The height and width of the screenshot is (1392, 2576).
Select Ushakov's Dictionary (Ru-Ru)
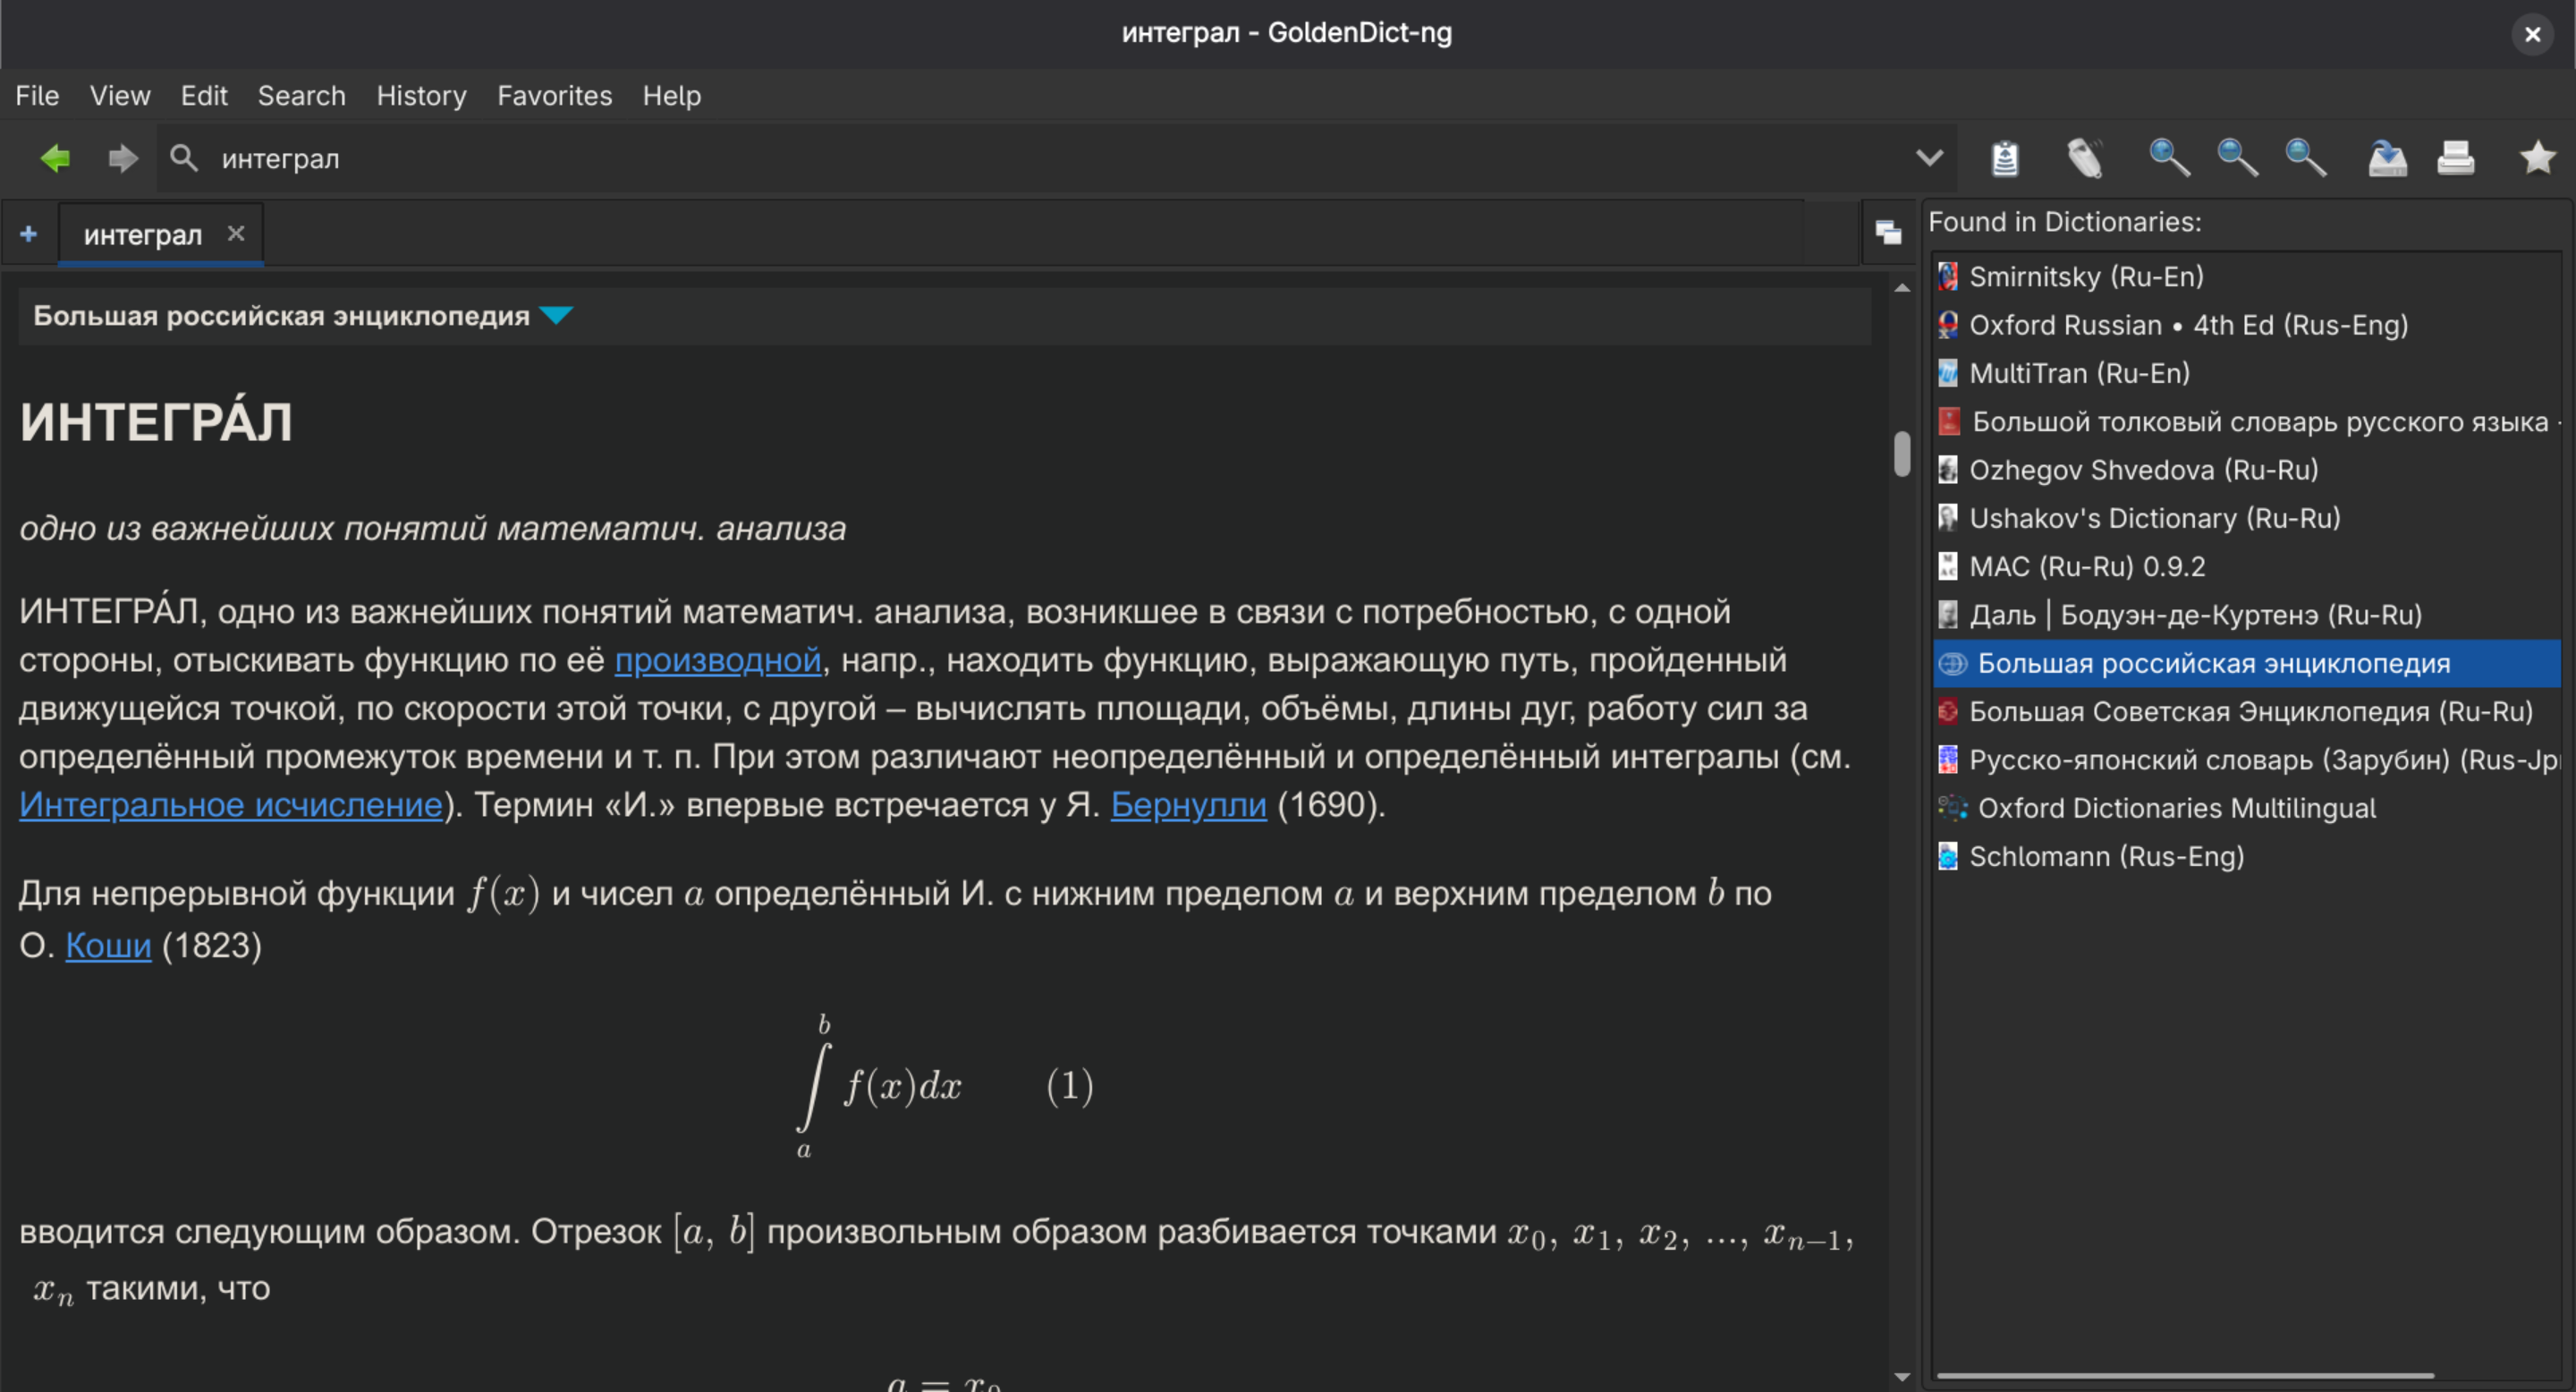2246,518
